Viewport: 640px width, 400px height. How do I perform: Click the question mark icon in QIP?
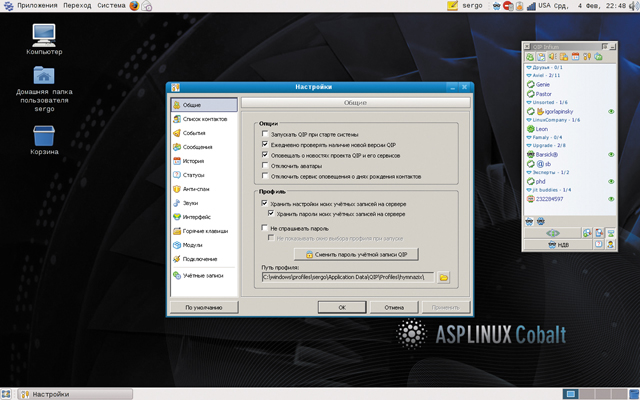(x=598, y=244)
